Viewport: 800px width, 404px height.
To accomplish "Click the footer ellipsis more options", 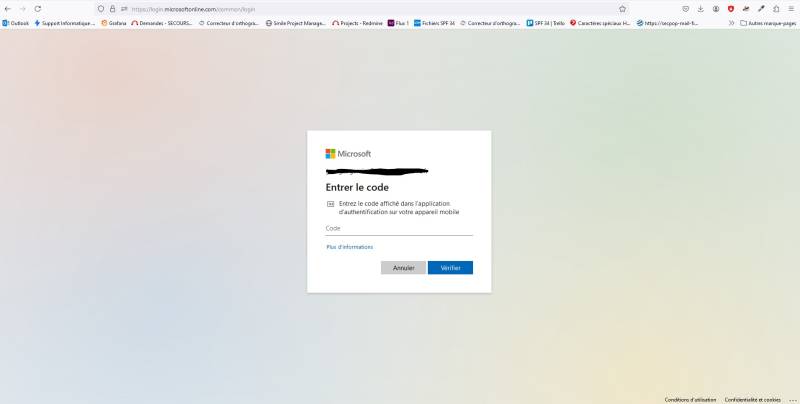I will (792, 399).
